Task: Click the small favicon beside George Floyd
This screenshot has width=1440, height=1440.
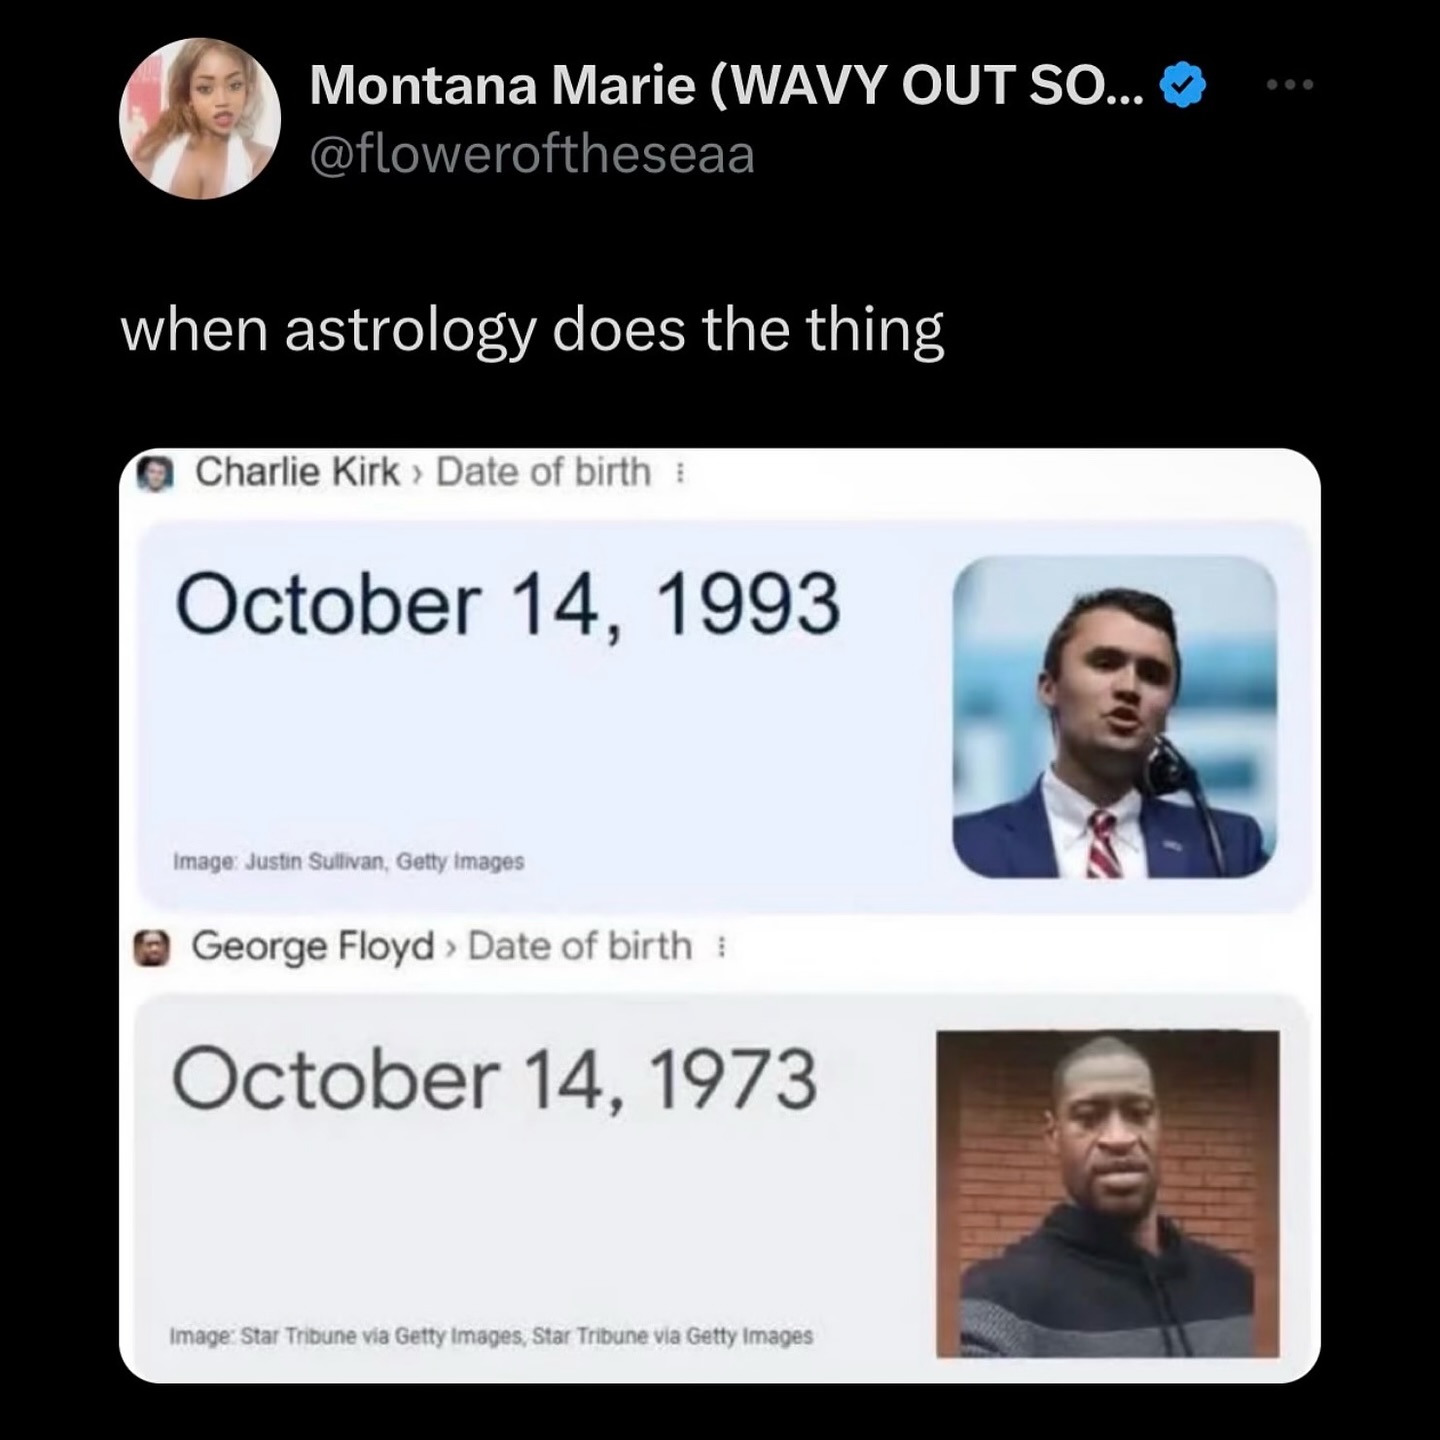Action: (152, 947)
